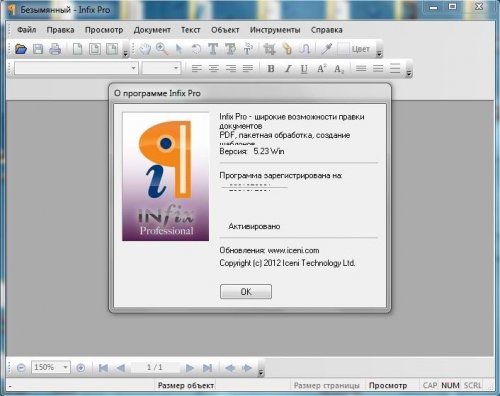Toggle Underline formatting
The width and height of the screenshot is (500, 396).
(304, 69)
